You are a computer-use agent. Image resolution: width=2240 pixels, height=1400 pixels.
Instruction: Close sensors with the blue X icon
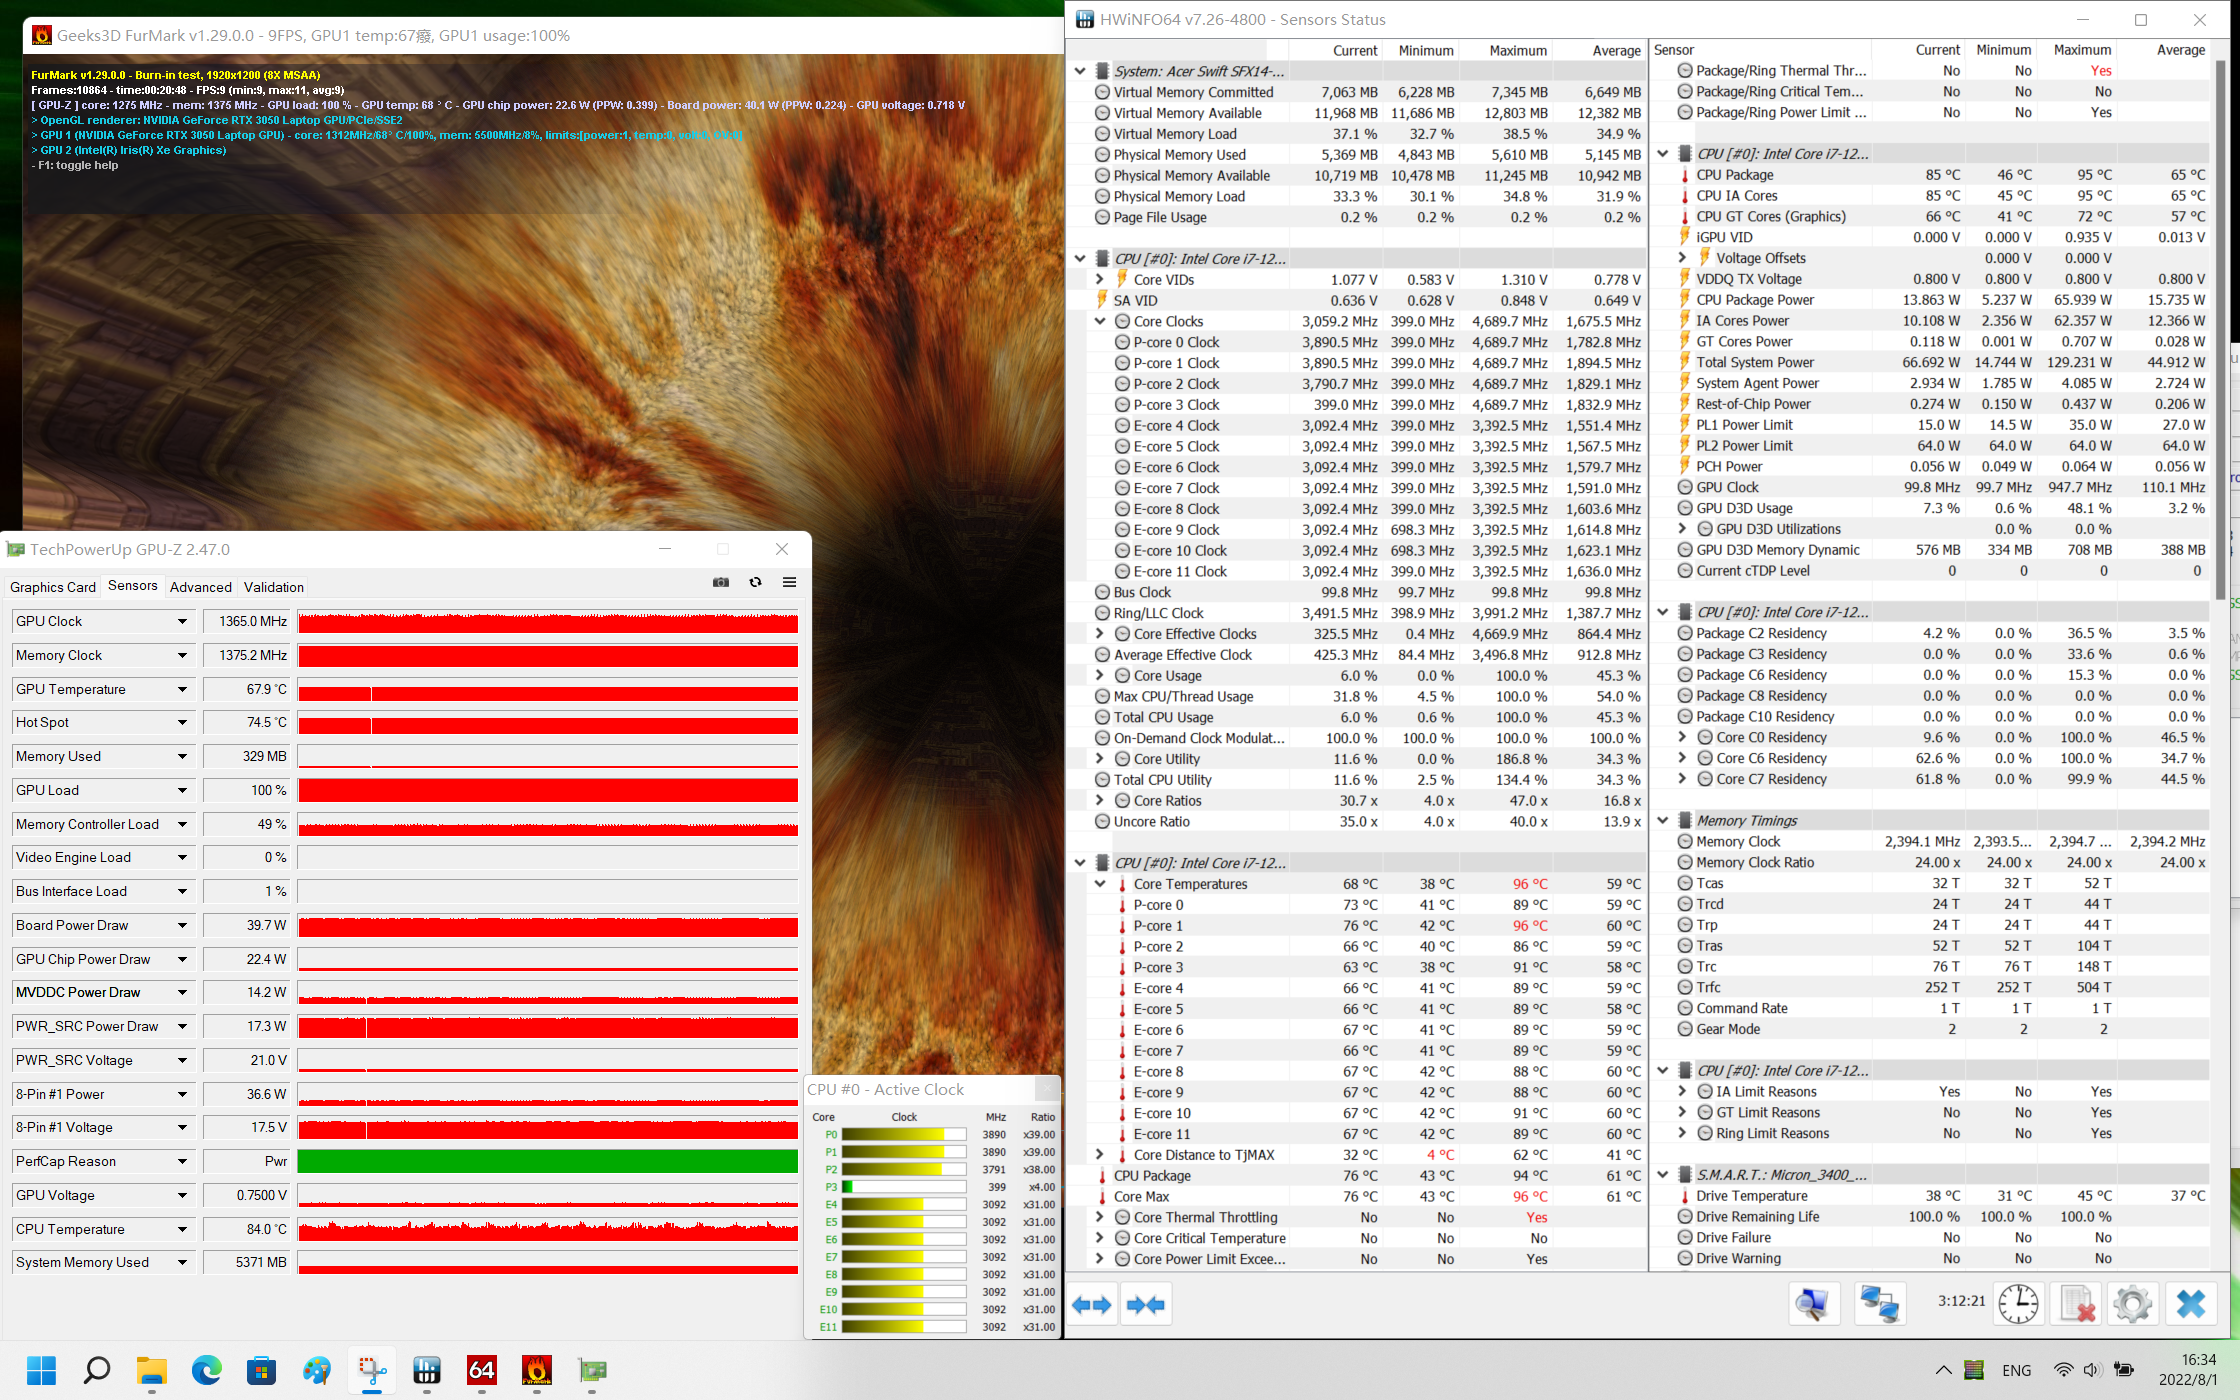coord(2190,1305)
